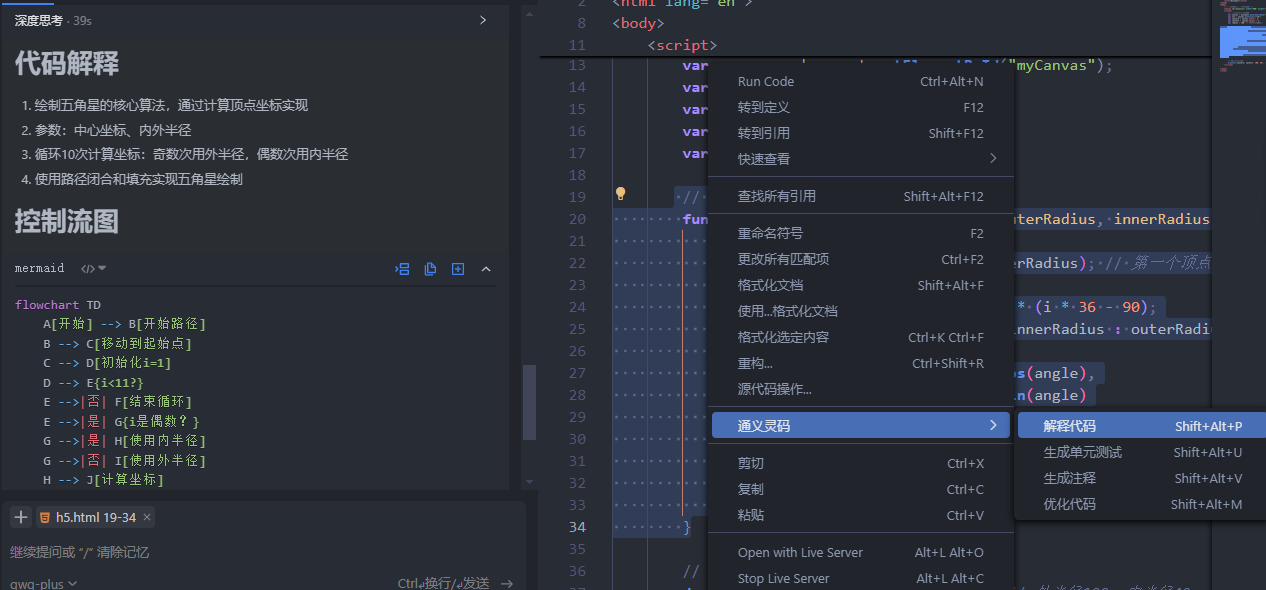Screen dimensions: 1266x590
Task: Select 粘贴 from context menu
Action: click(861, 515)
